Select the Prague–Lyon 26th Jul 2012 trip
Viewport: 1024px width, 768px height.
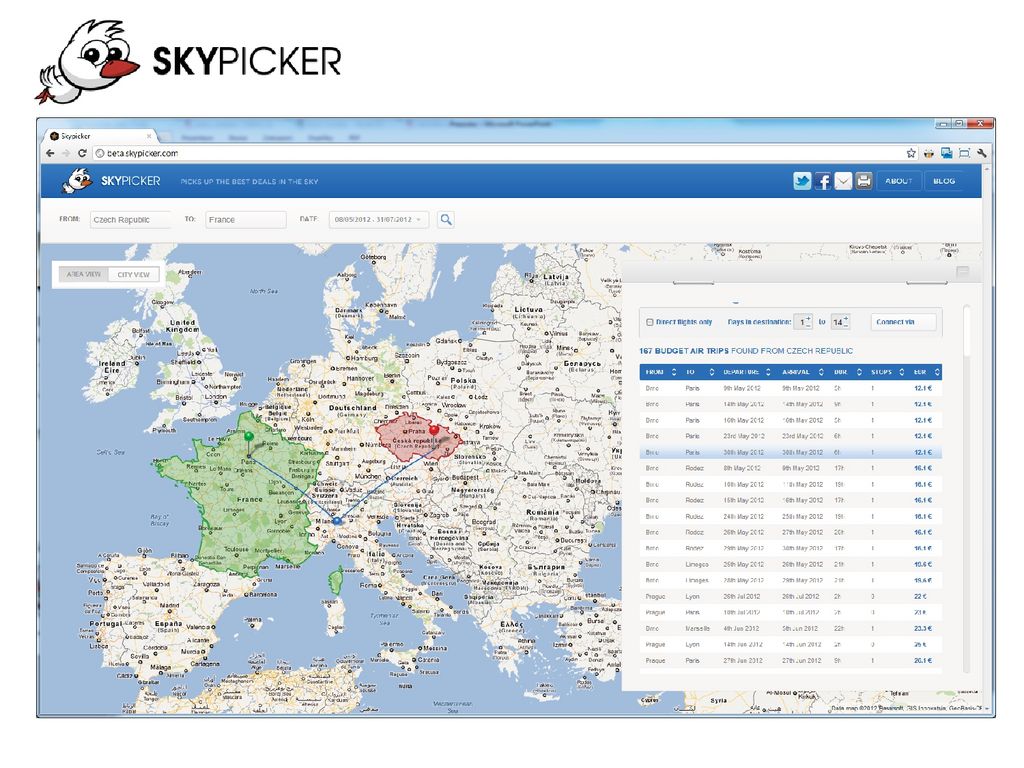click(x=791, y=596)
